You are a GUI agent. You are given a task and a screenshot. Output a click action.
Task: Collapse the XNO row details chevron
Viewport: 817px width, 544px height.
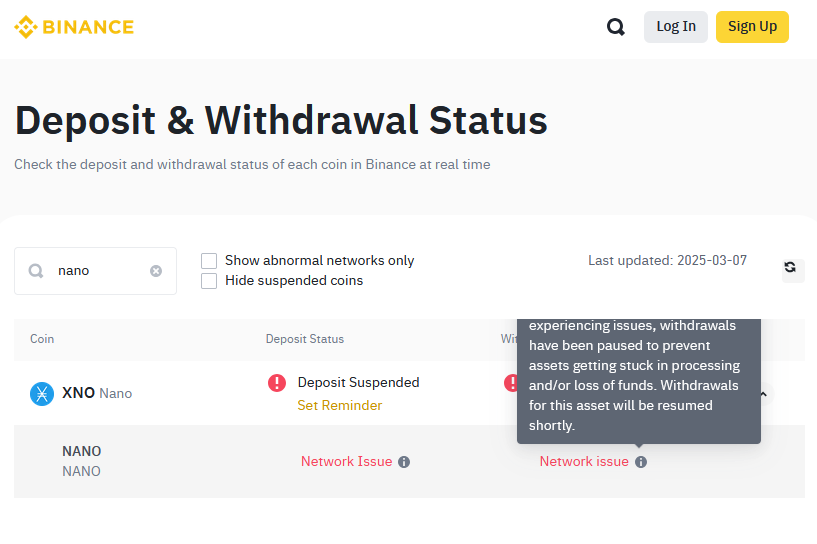pos(763,394)
